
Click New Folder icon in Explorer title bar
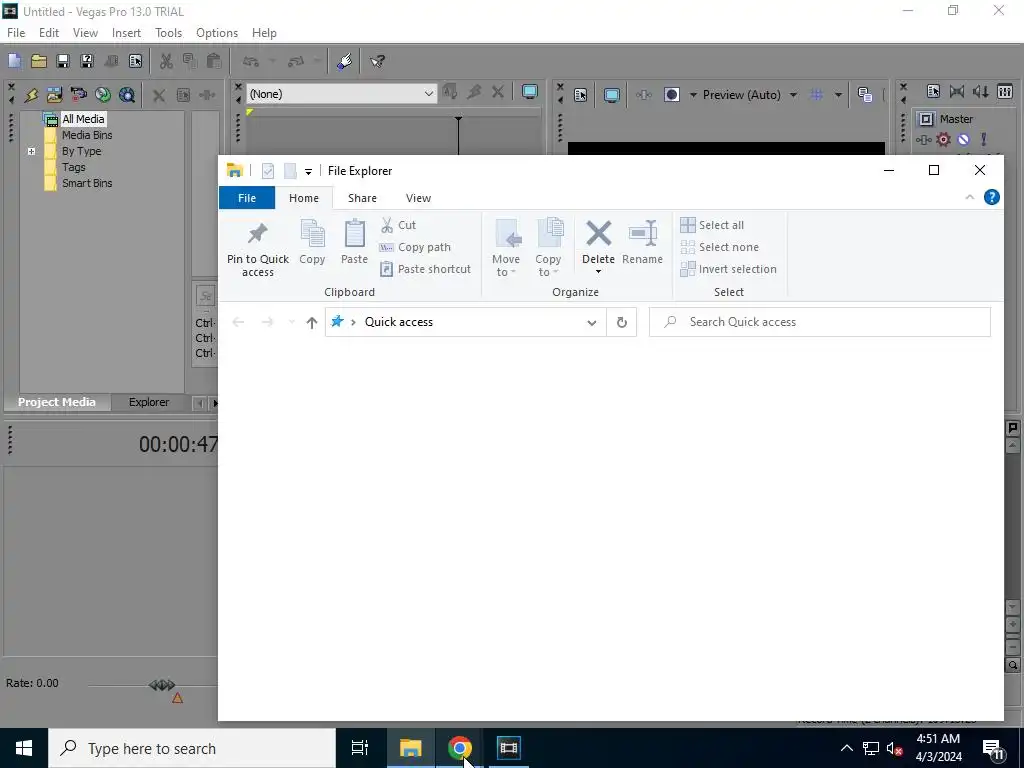[x=290, y=171]
